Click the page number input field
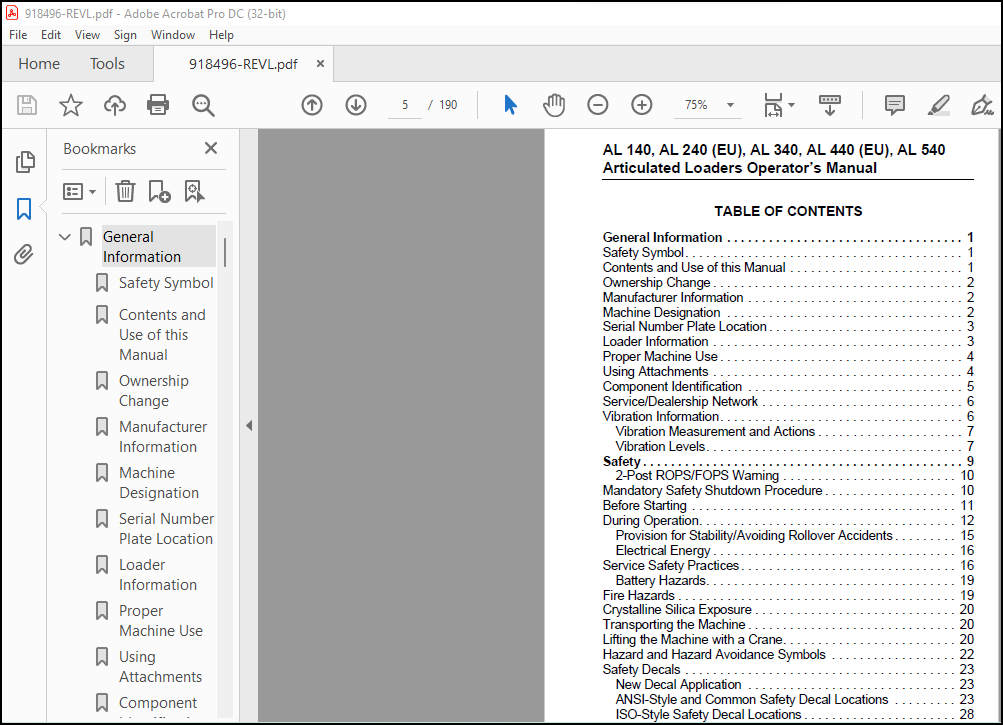This screenshot has width=1003, height=725. click(x=405, y=105)
